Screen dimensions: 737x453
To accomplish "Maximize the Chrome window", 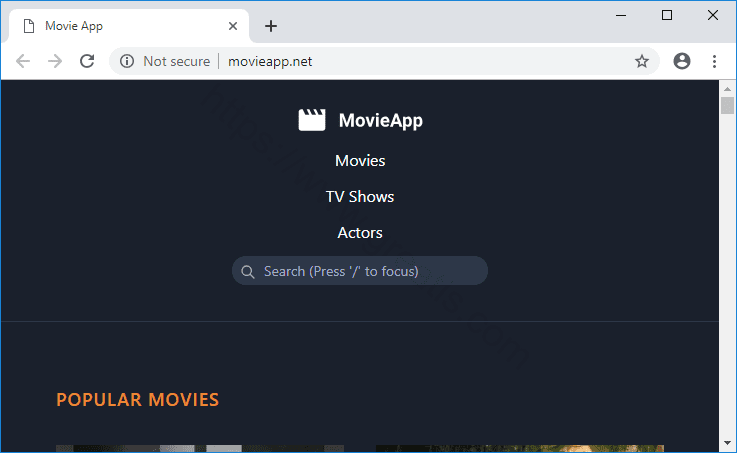I will point(666,15).
